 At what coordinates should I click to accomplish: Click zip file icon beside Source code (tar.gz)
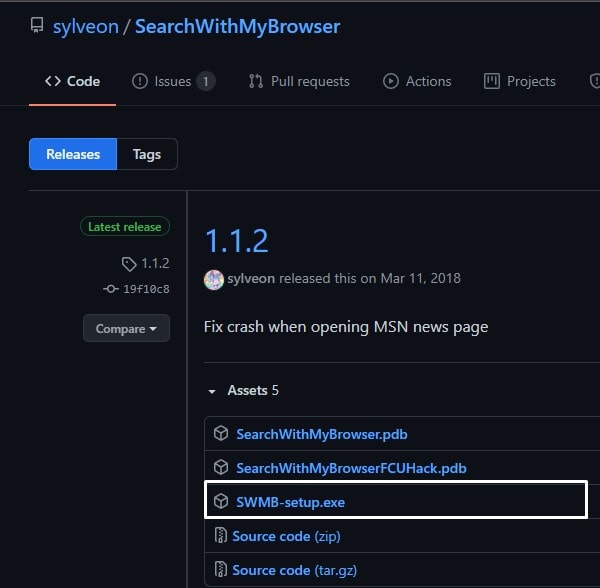[220, 569]
